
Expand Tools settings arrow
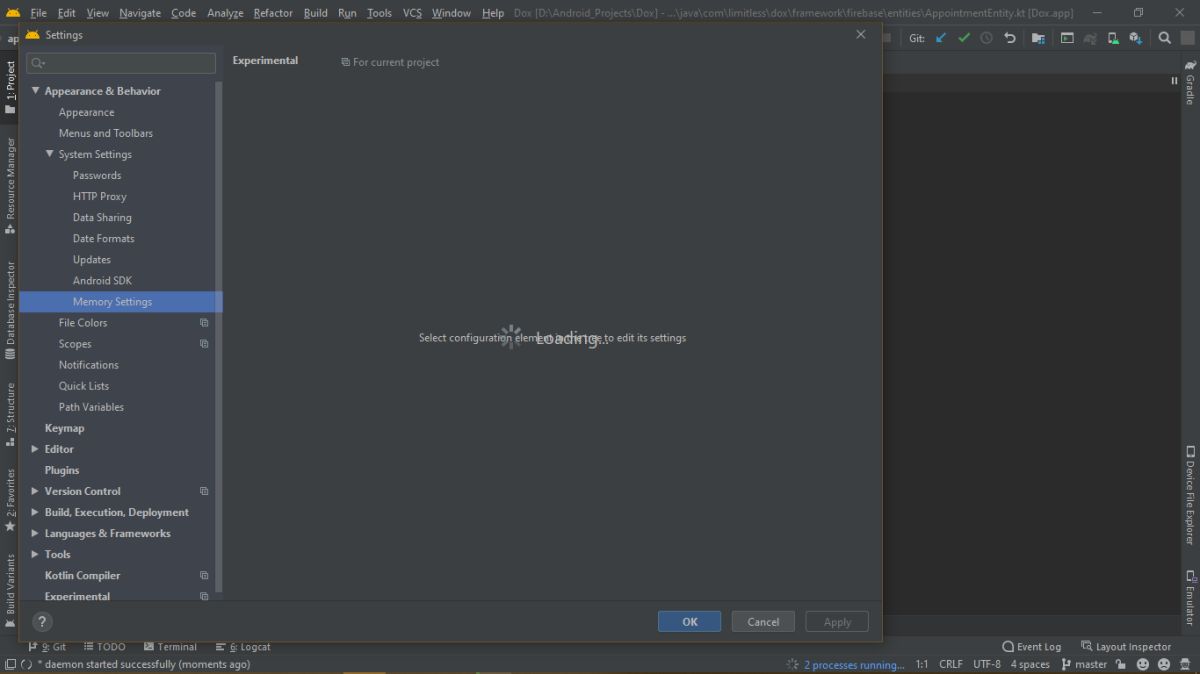point(35,554)
